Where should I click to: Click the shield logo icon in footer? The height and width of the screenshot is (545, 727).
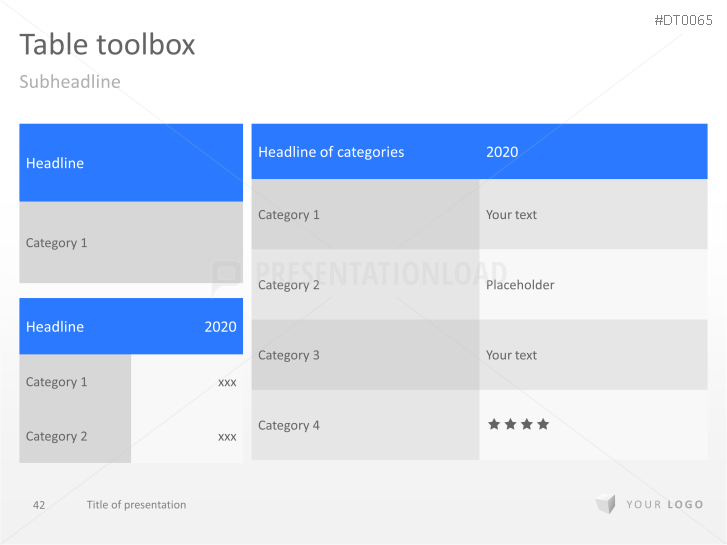[x=605, y=505]
